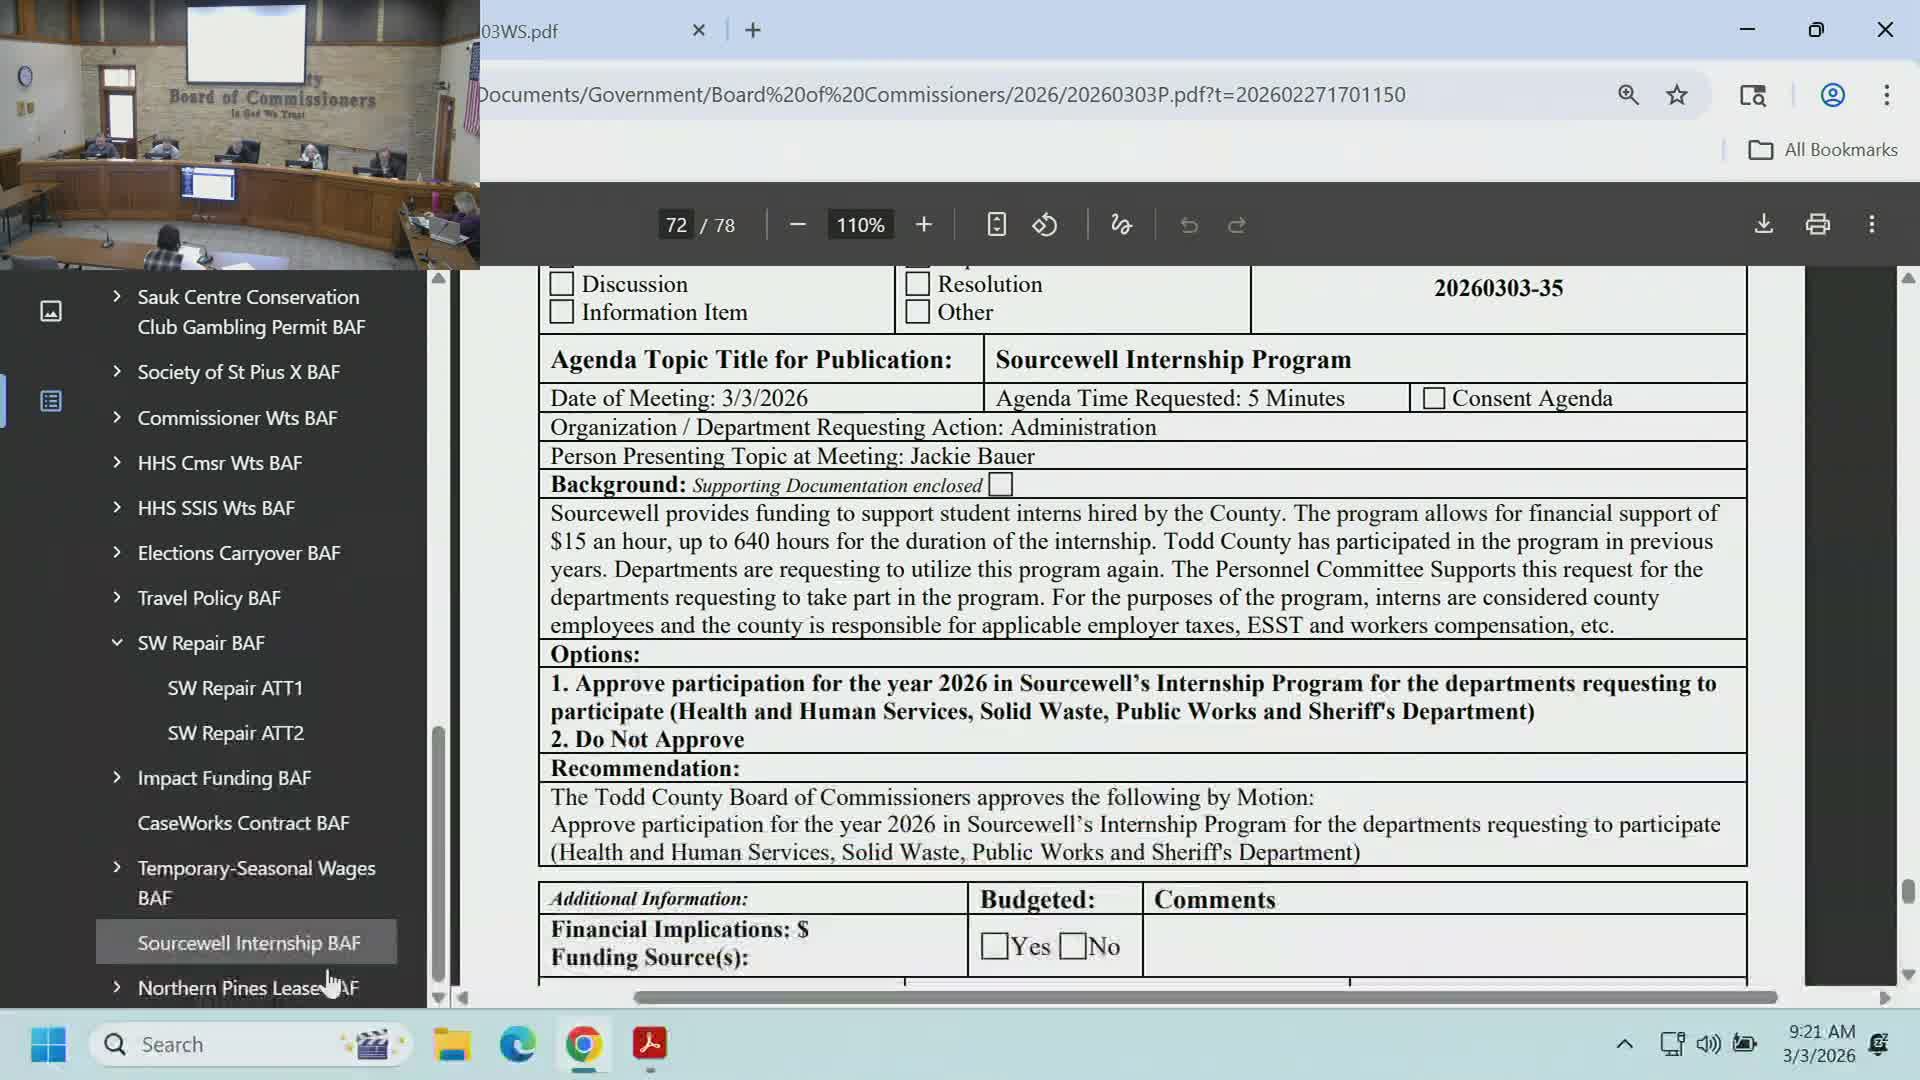Click the fit to page icon

tap(996, 225)
